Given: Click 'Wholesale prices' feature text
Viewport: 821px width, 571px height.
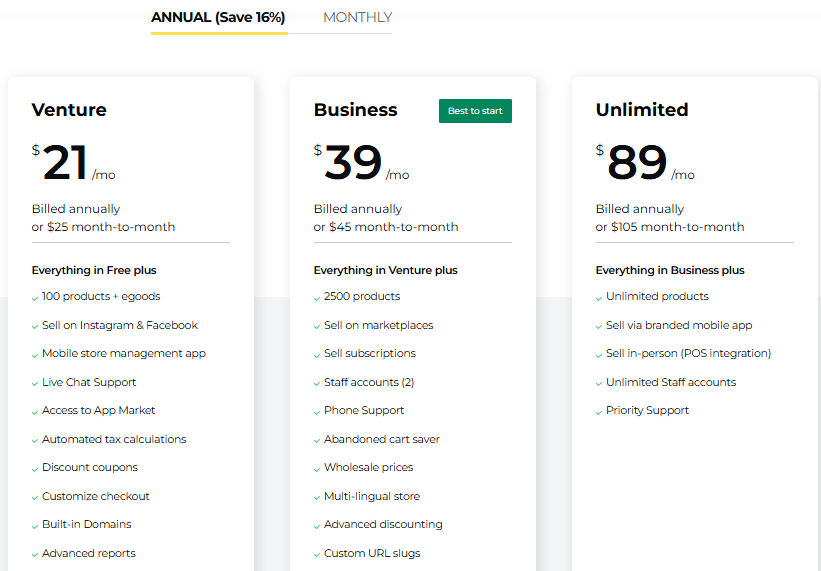Looking at the screenshot, I should (369, 467).
